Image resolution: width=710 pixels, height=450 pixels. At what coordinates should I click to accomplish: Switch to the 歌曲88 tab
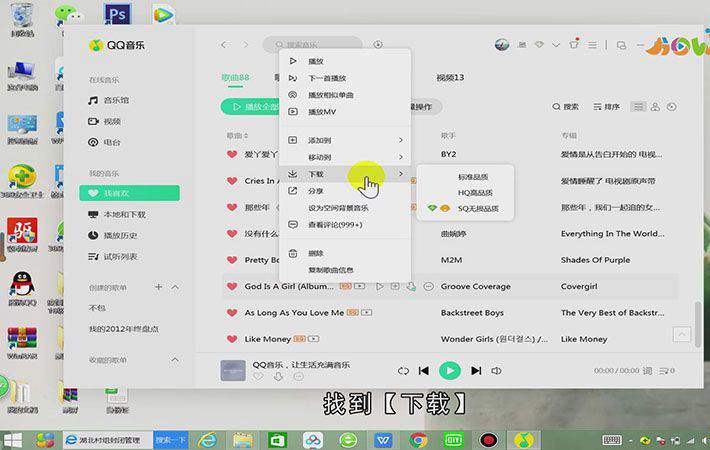point(235,77)
